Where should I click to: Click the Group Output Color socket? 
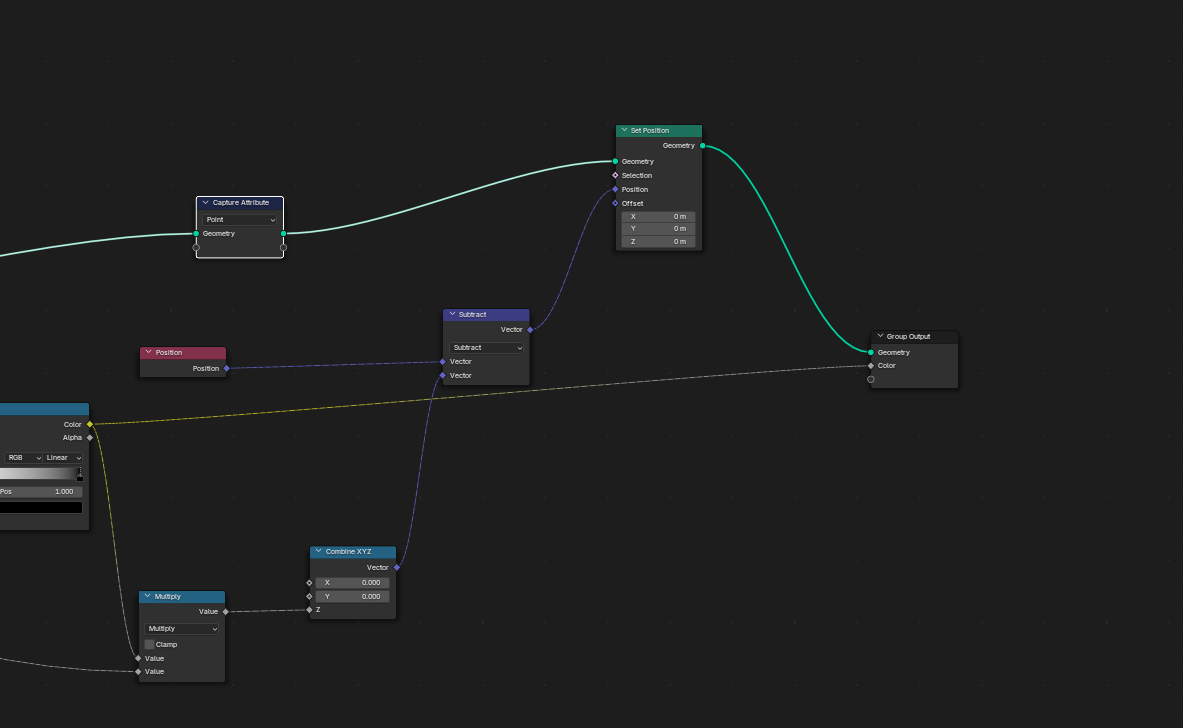tap(871, 366)
